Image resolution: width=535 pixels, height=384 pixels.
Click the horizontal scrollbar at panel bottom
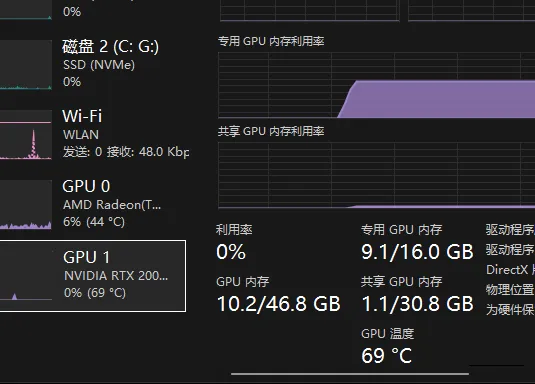click(350, 374)
